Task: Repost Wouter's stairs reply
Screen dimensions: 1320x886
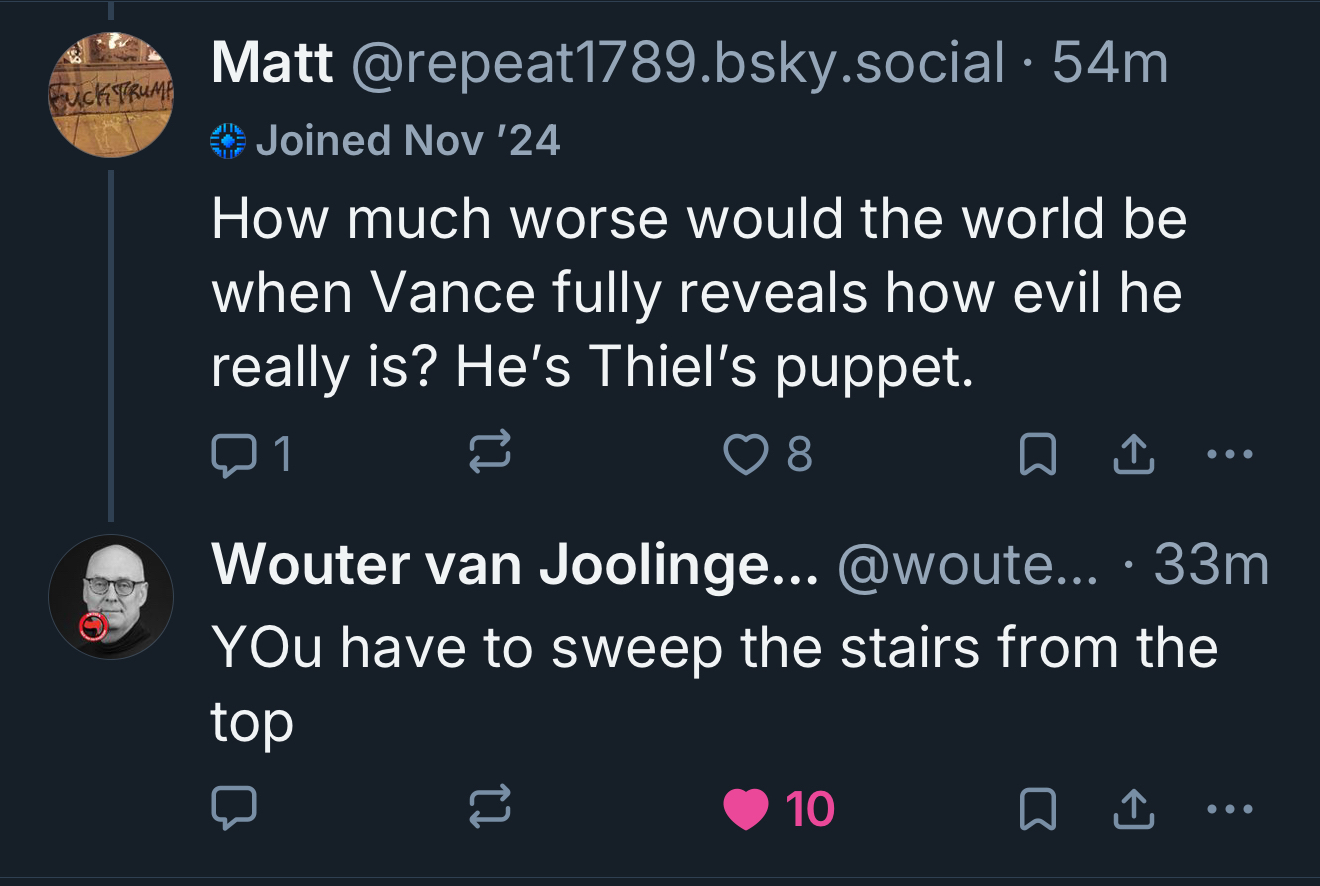Action: pyautogui.click(x=491, y=808)
